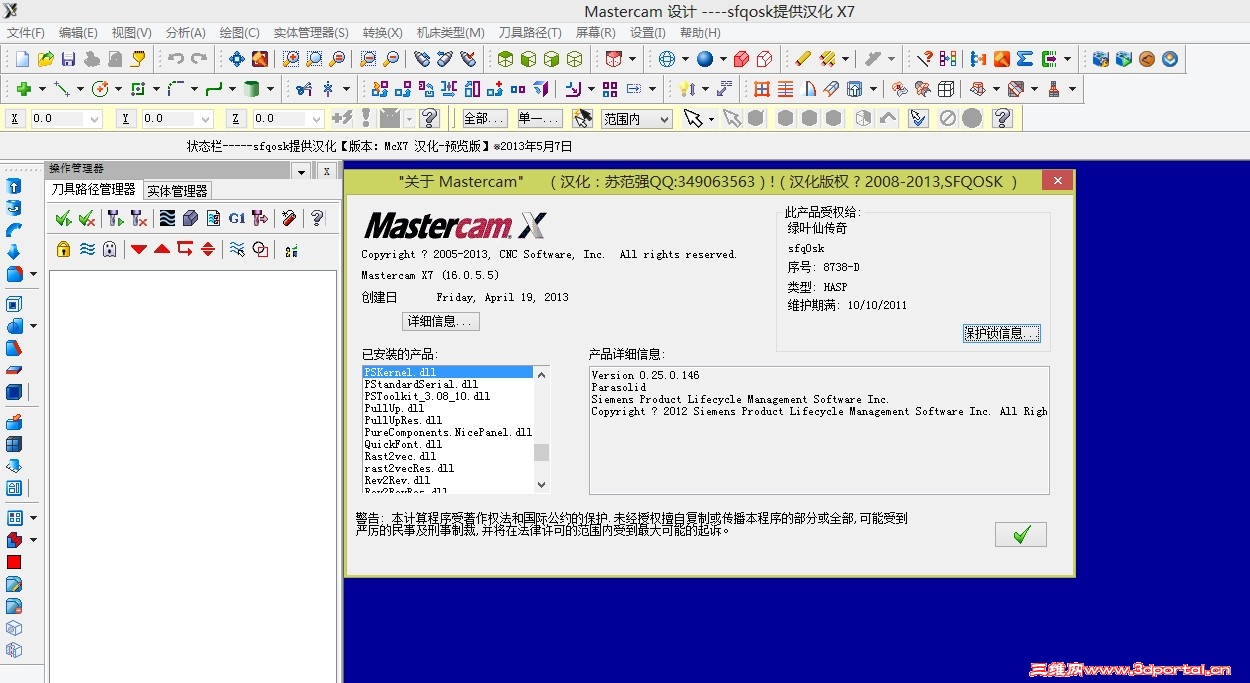Confirm dialog with green checkmark button
This screenshot has width=1250, height=683.
click(1021, 535)
